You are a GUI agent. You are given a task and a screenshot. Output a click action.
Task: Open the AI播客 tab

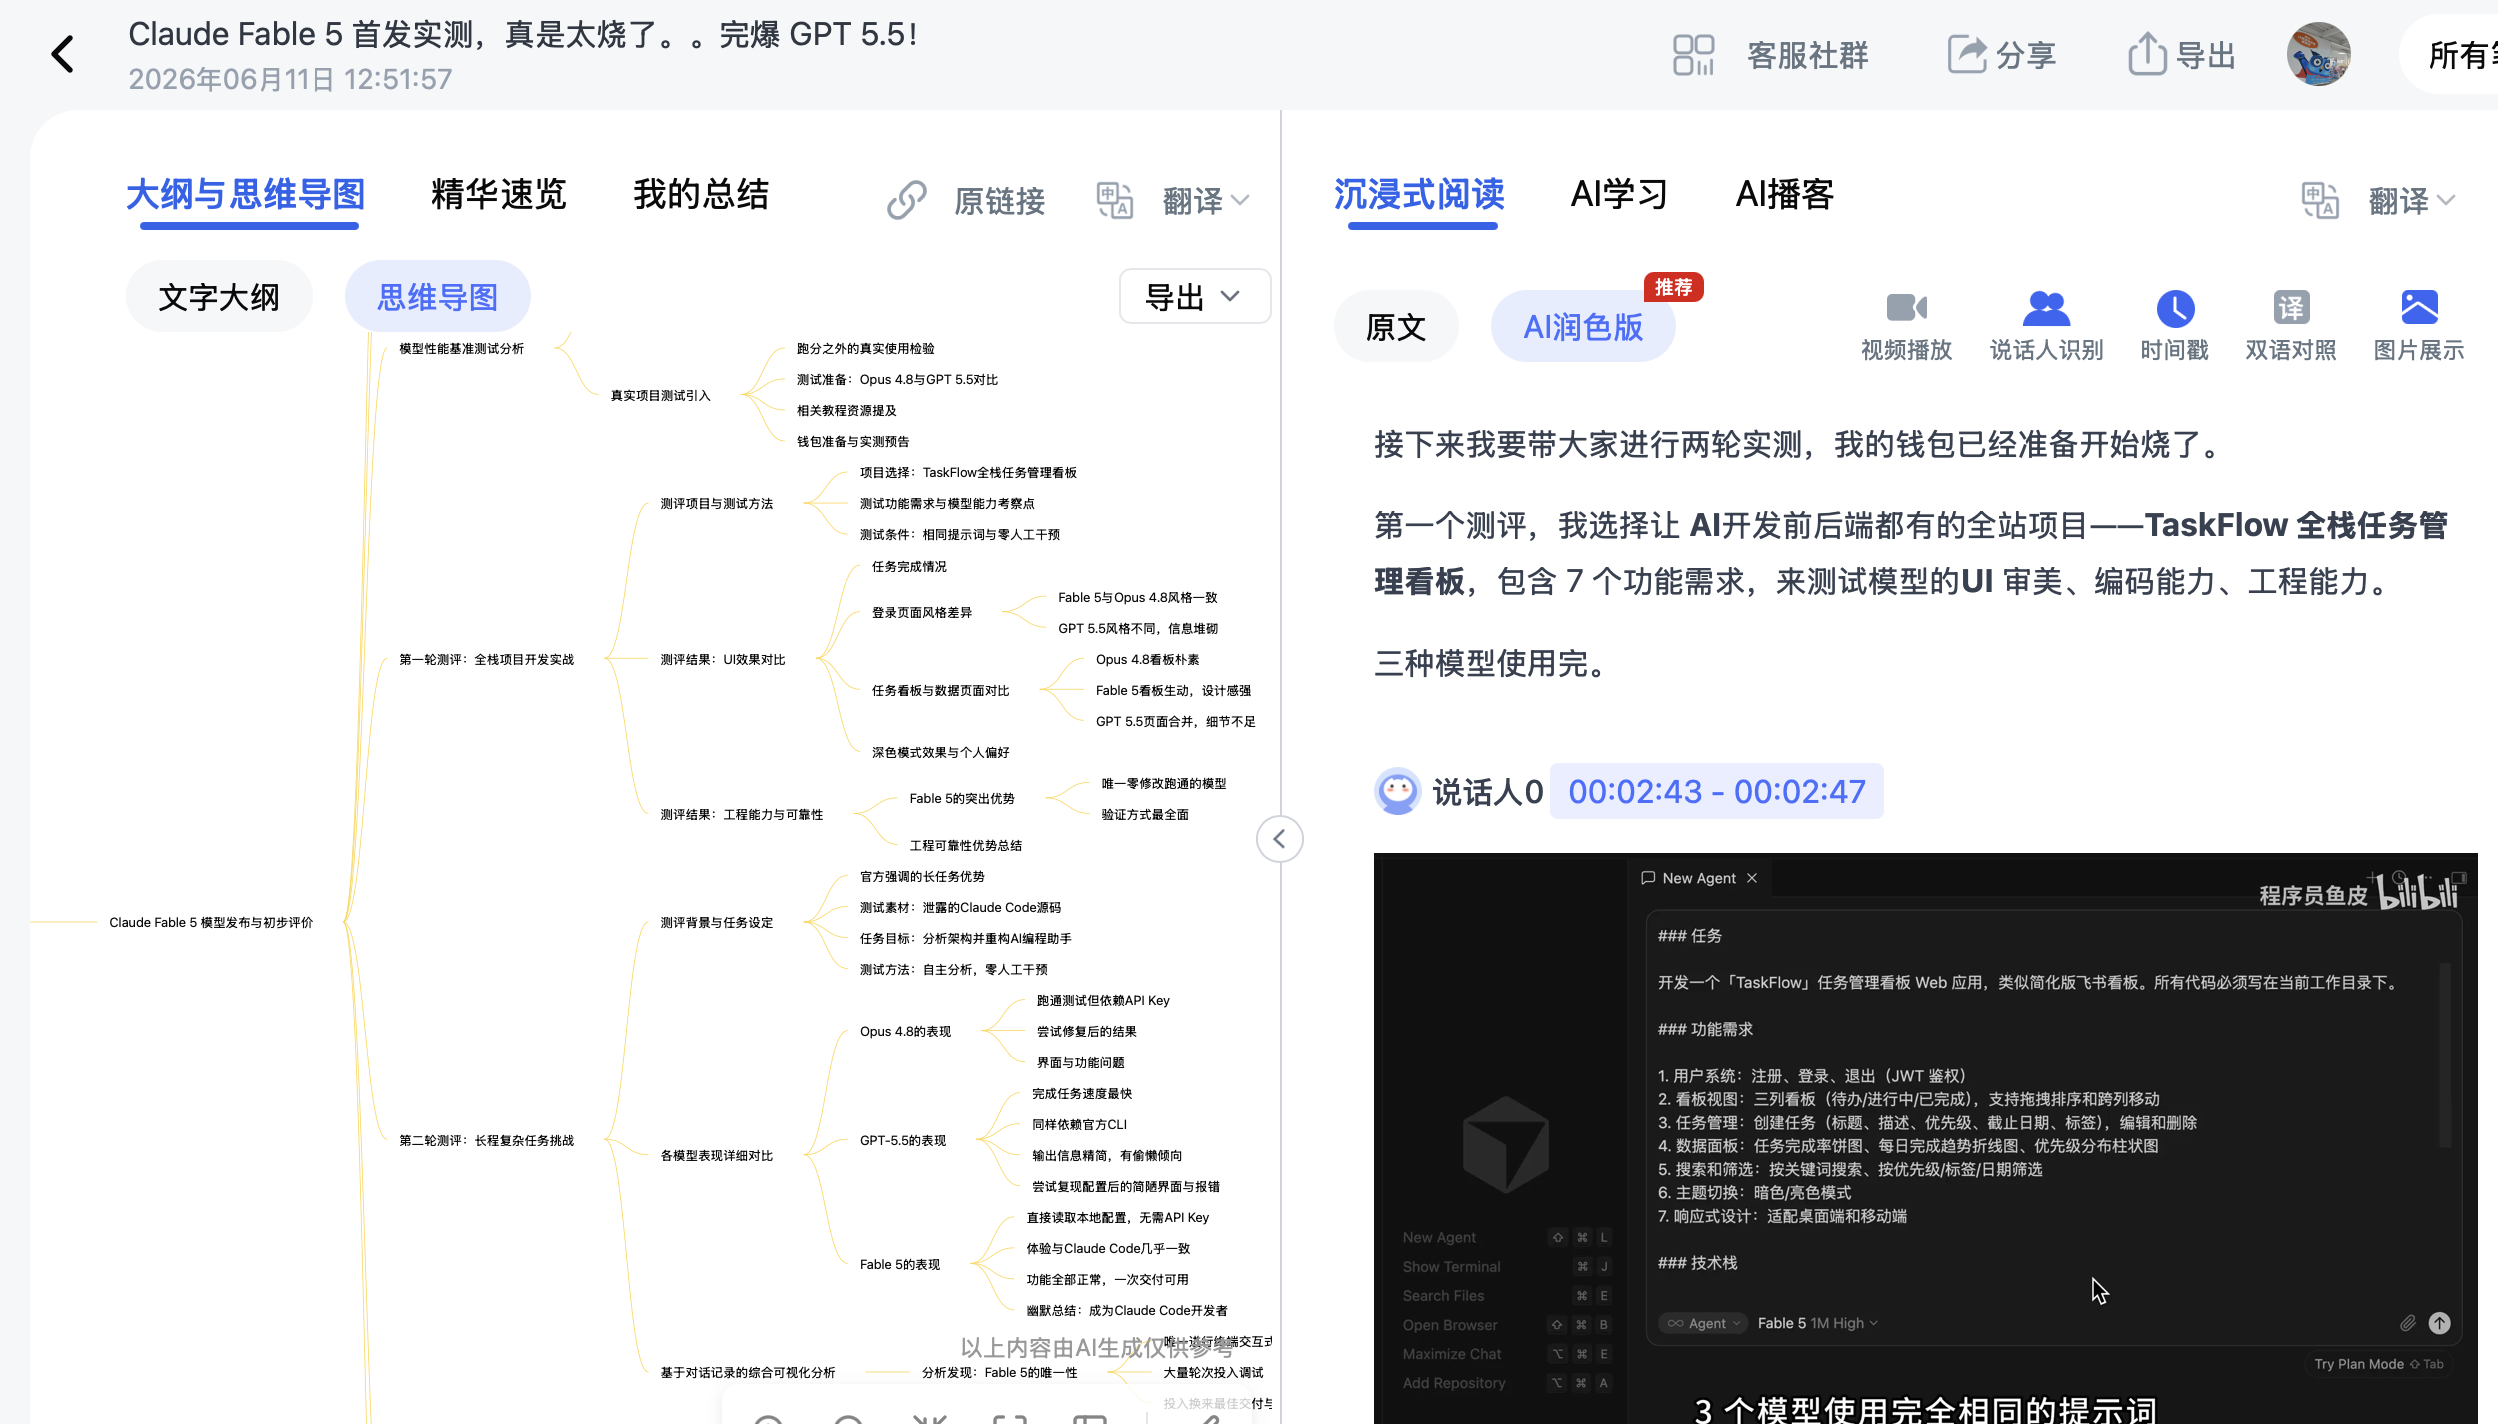click(x=1785, y=194)
